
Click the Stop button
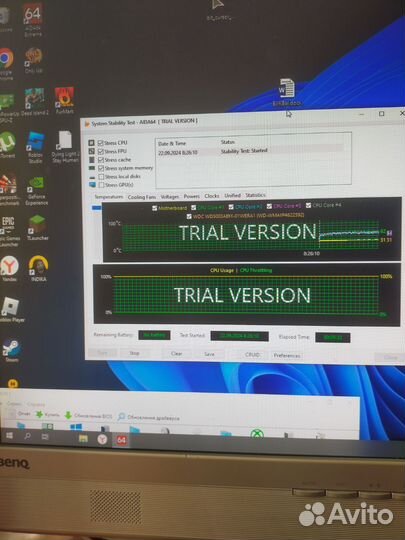(x=134, y=353)
